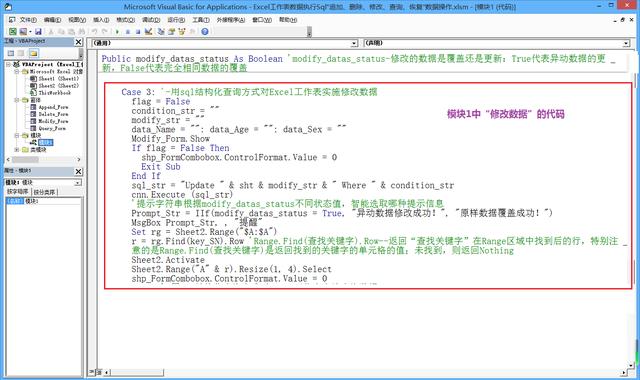The width and height of the screenshot is (640, 380).
Task: Click the Find binoculars toolbar icon
Action: coord(82,31)
